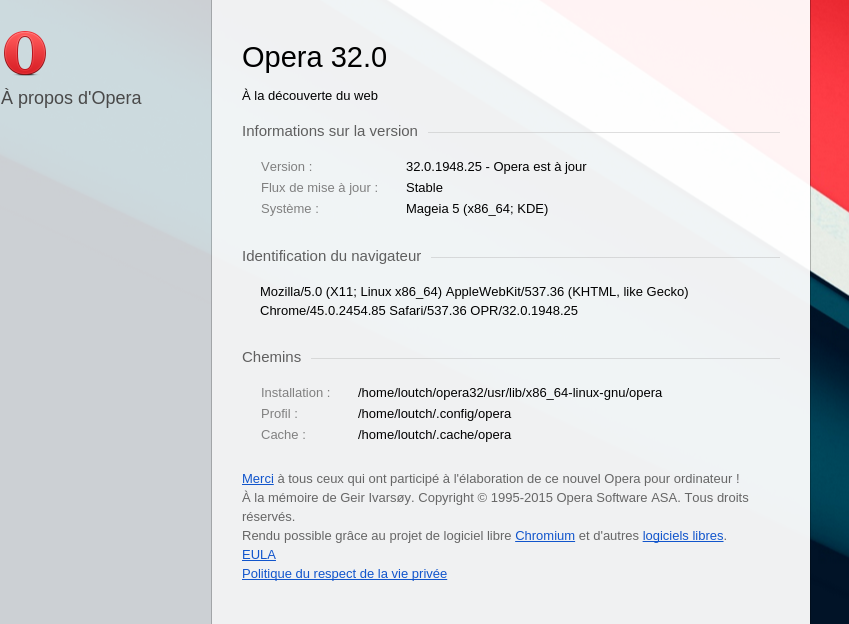The height and width of the screenshot is (624, 849).
Task: Click the Cache path /home/loutch/.cache/opera
Action: click(x=434, y=435)
